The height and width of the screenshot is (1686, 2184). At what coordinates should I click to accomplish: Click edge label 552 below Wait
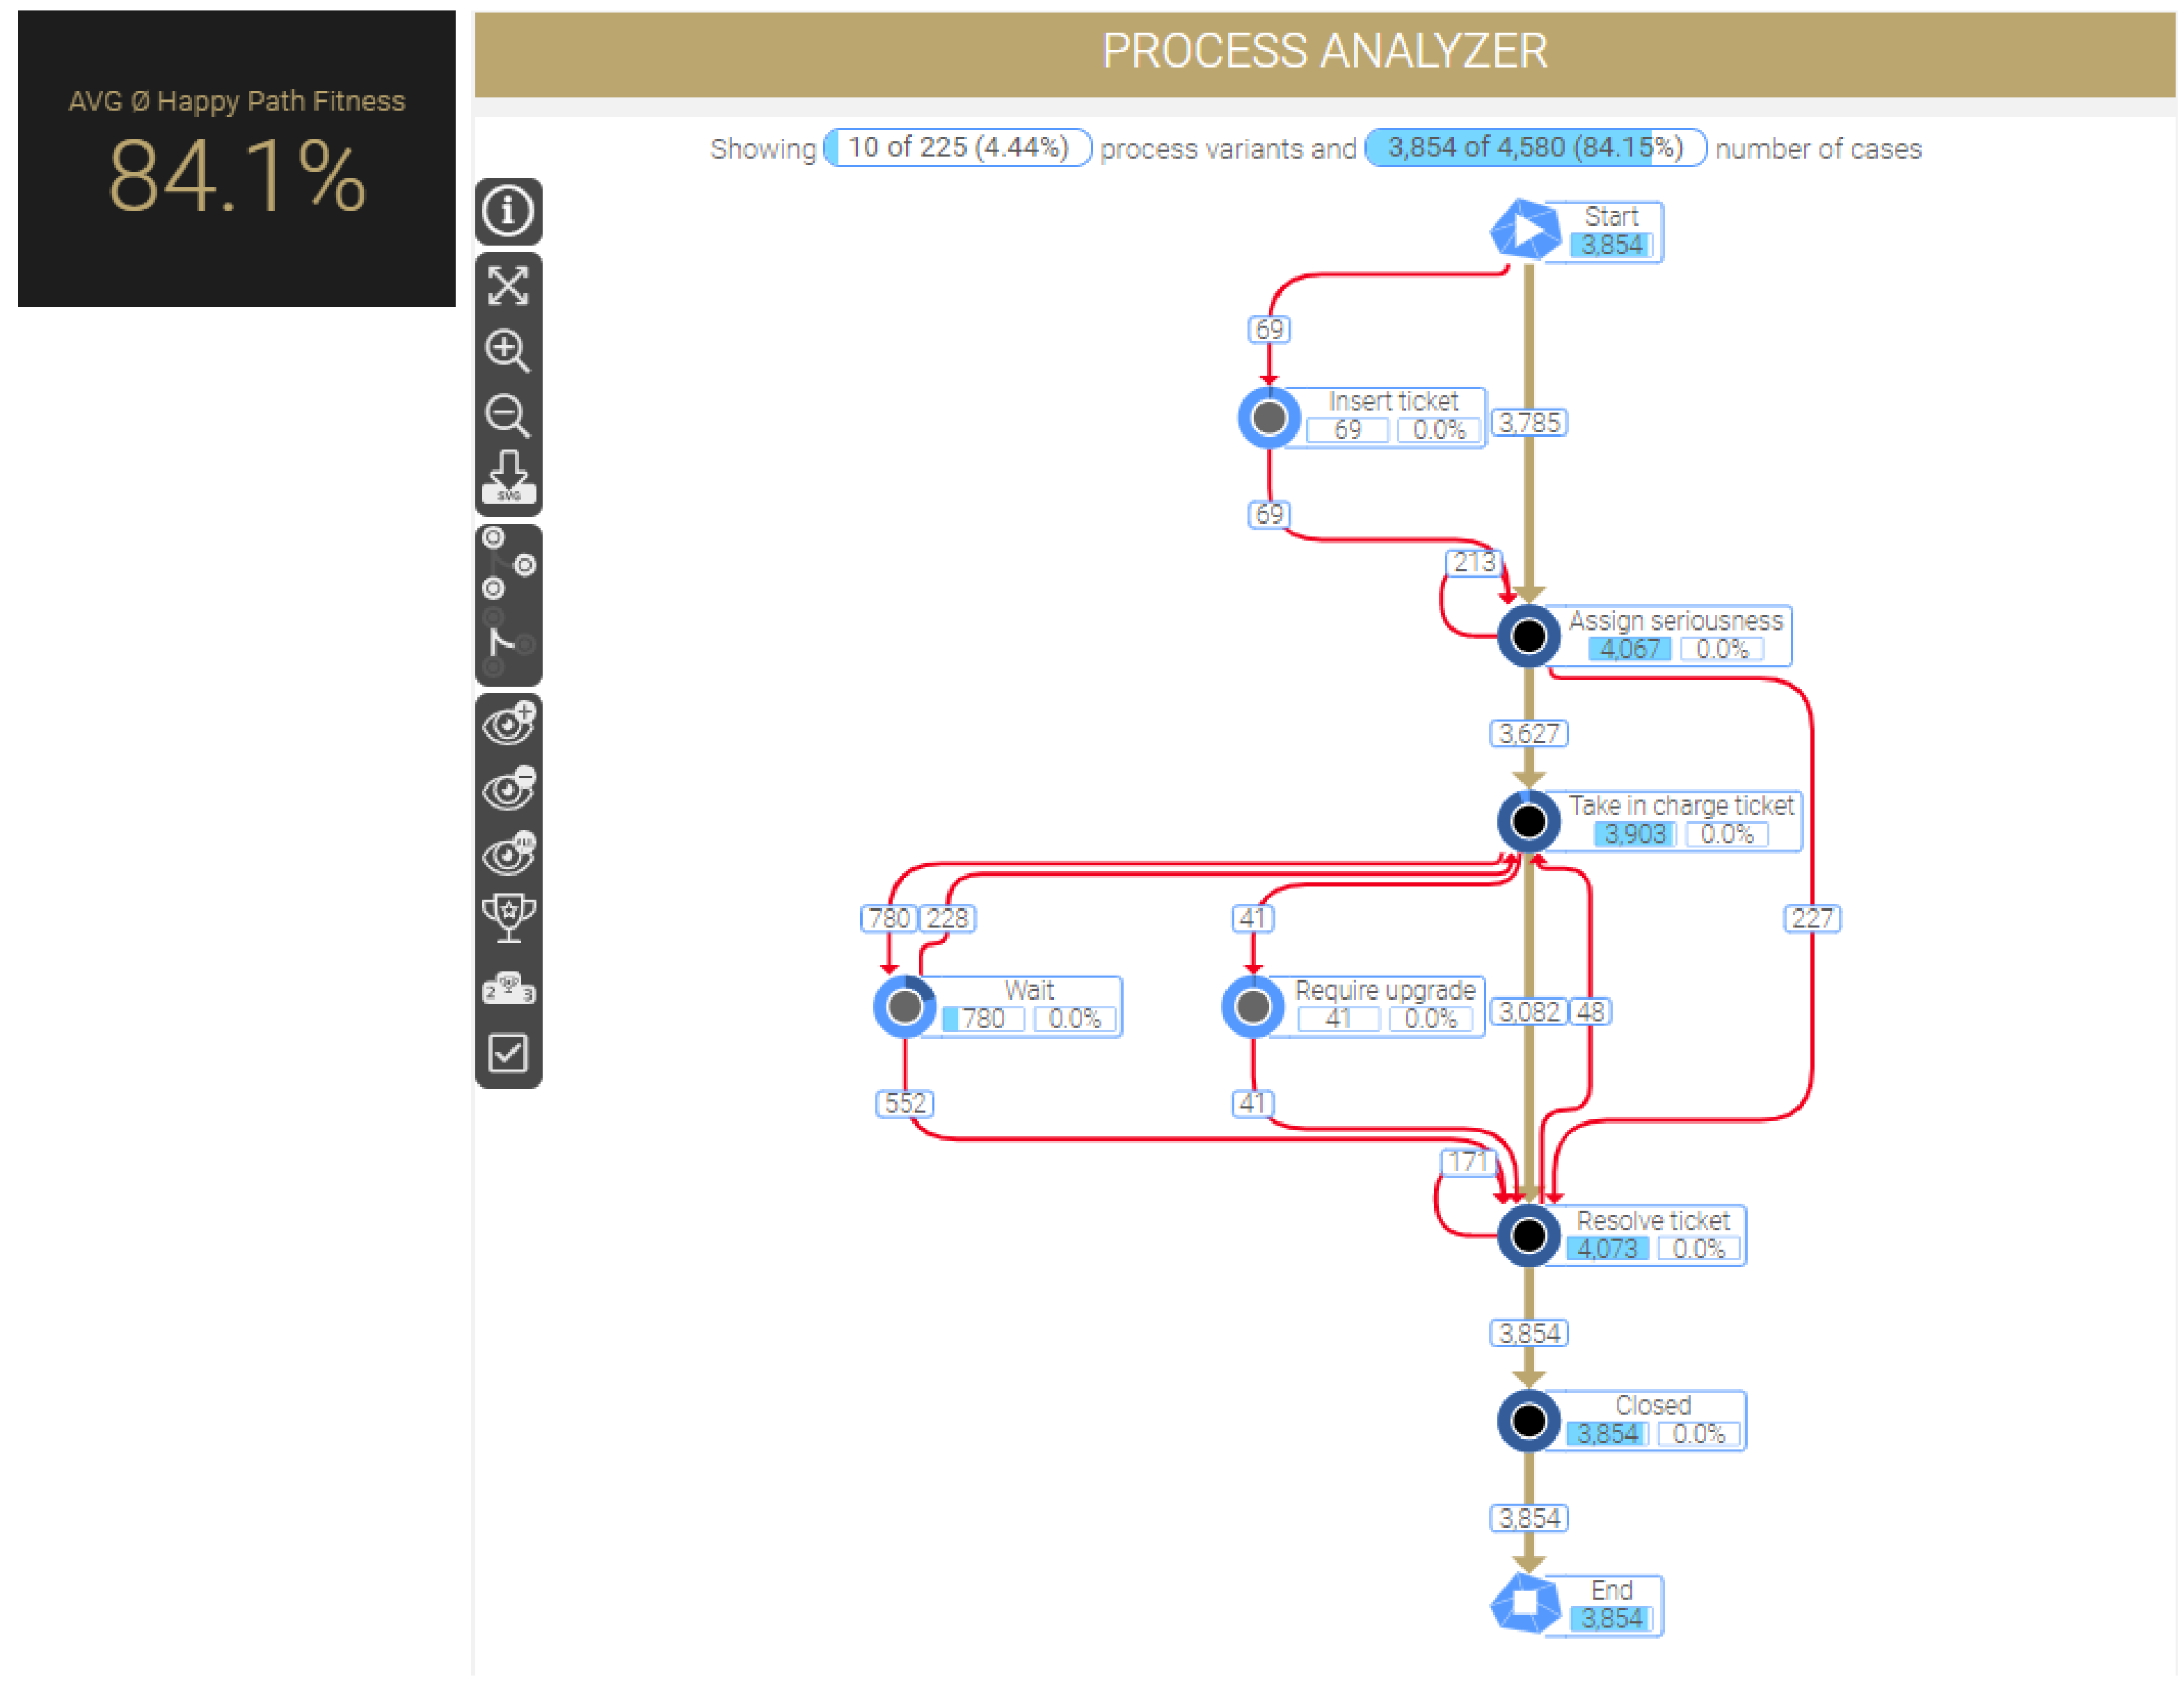click(905, 1104)
